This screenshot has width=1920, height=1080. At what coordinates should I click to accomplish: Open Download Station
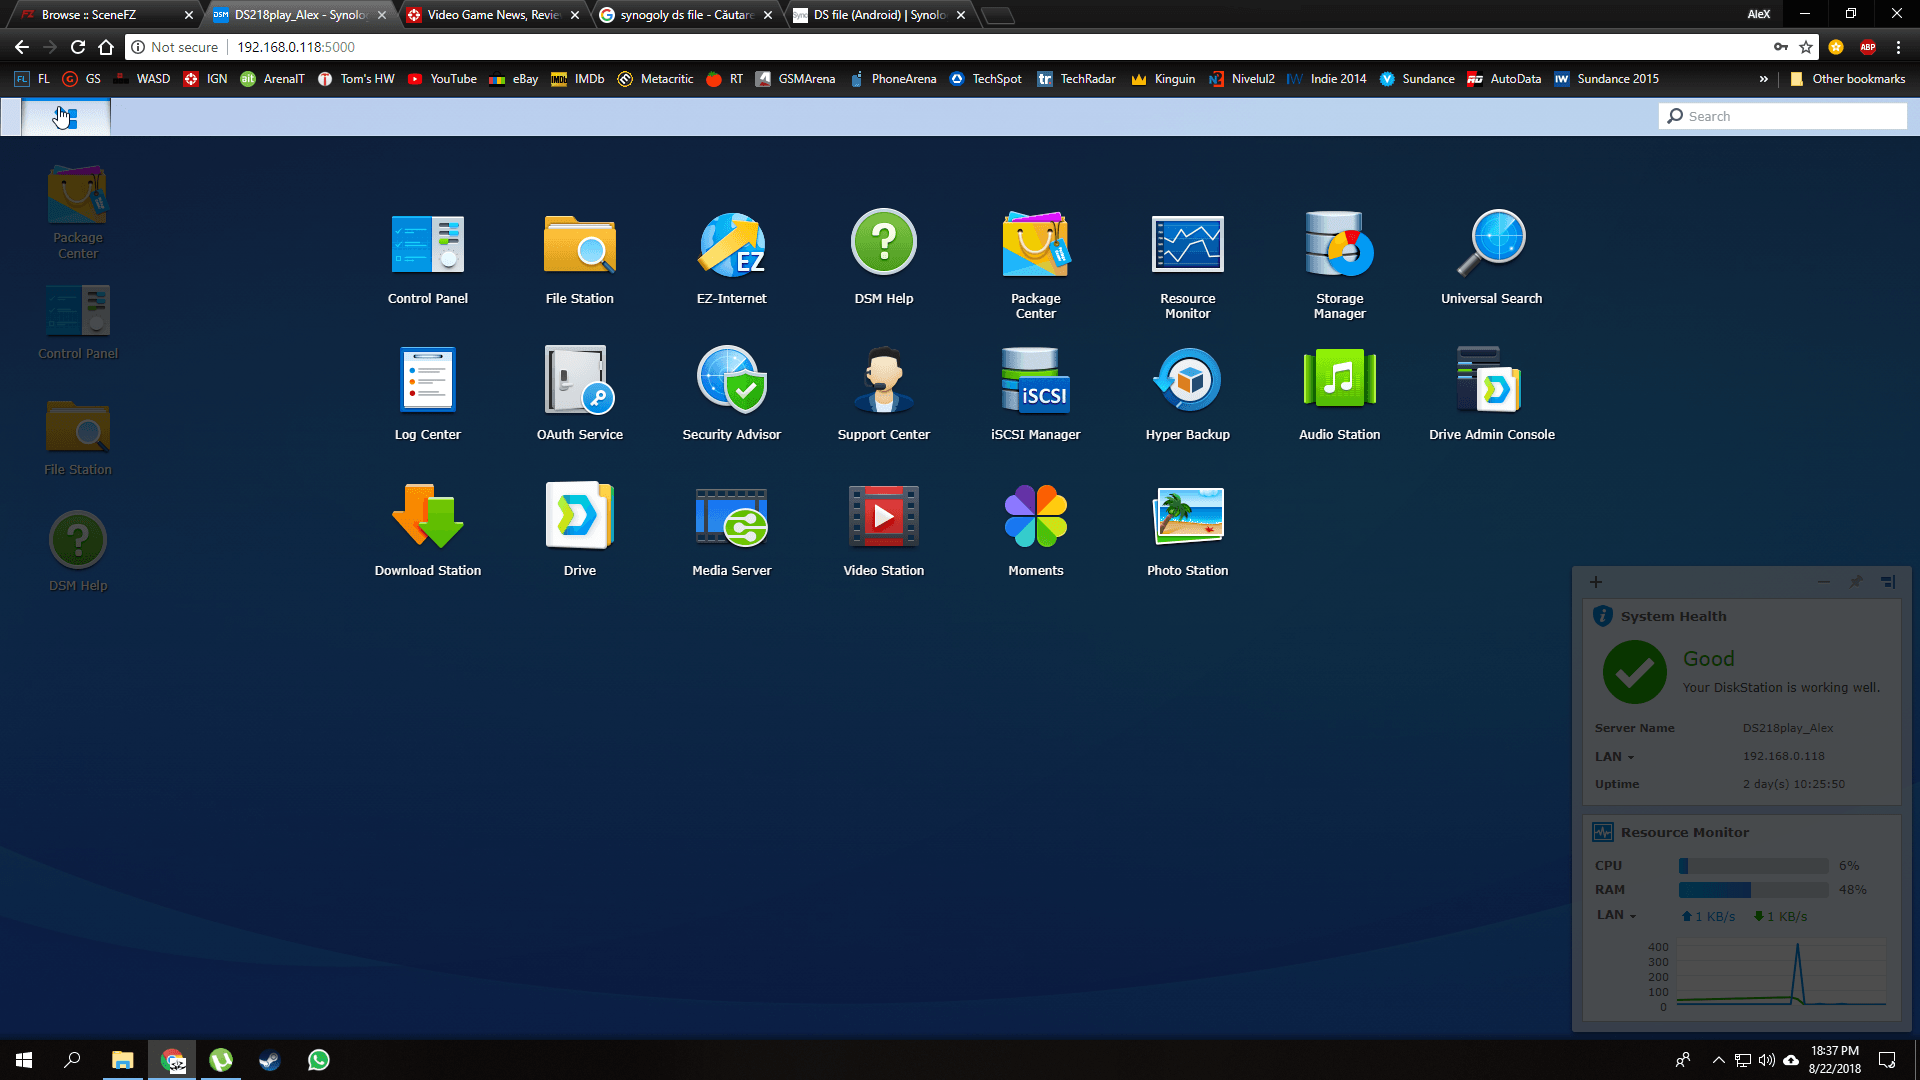pos(427,517)
